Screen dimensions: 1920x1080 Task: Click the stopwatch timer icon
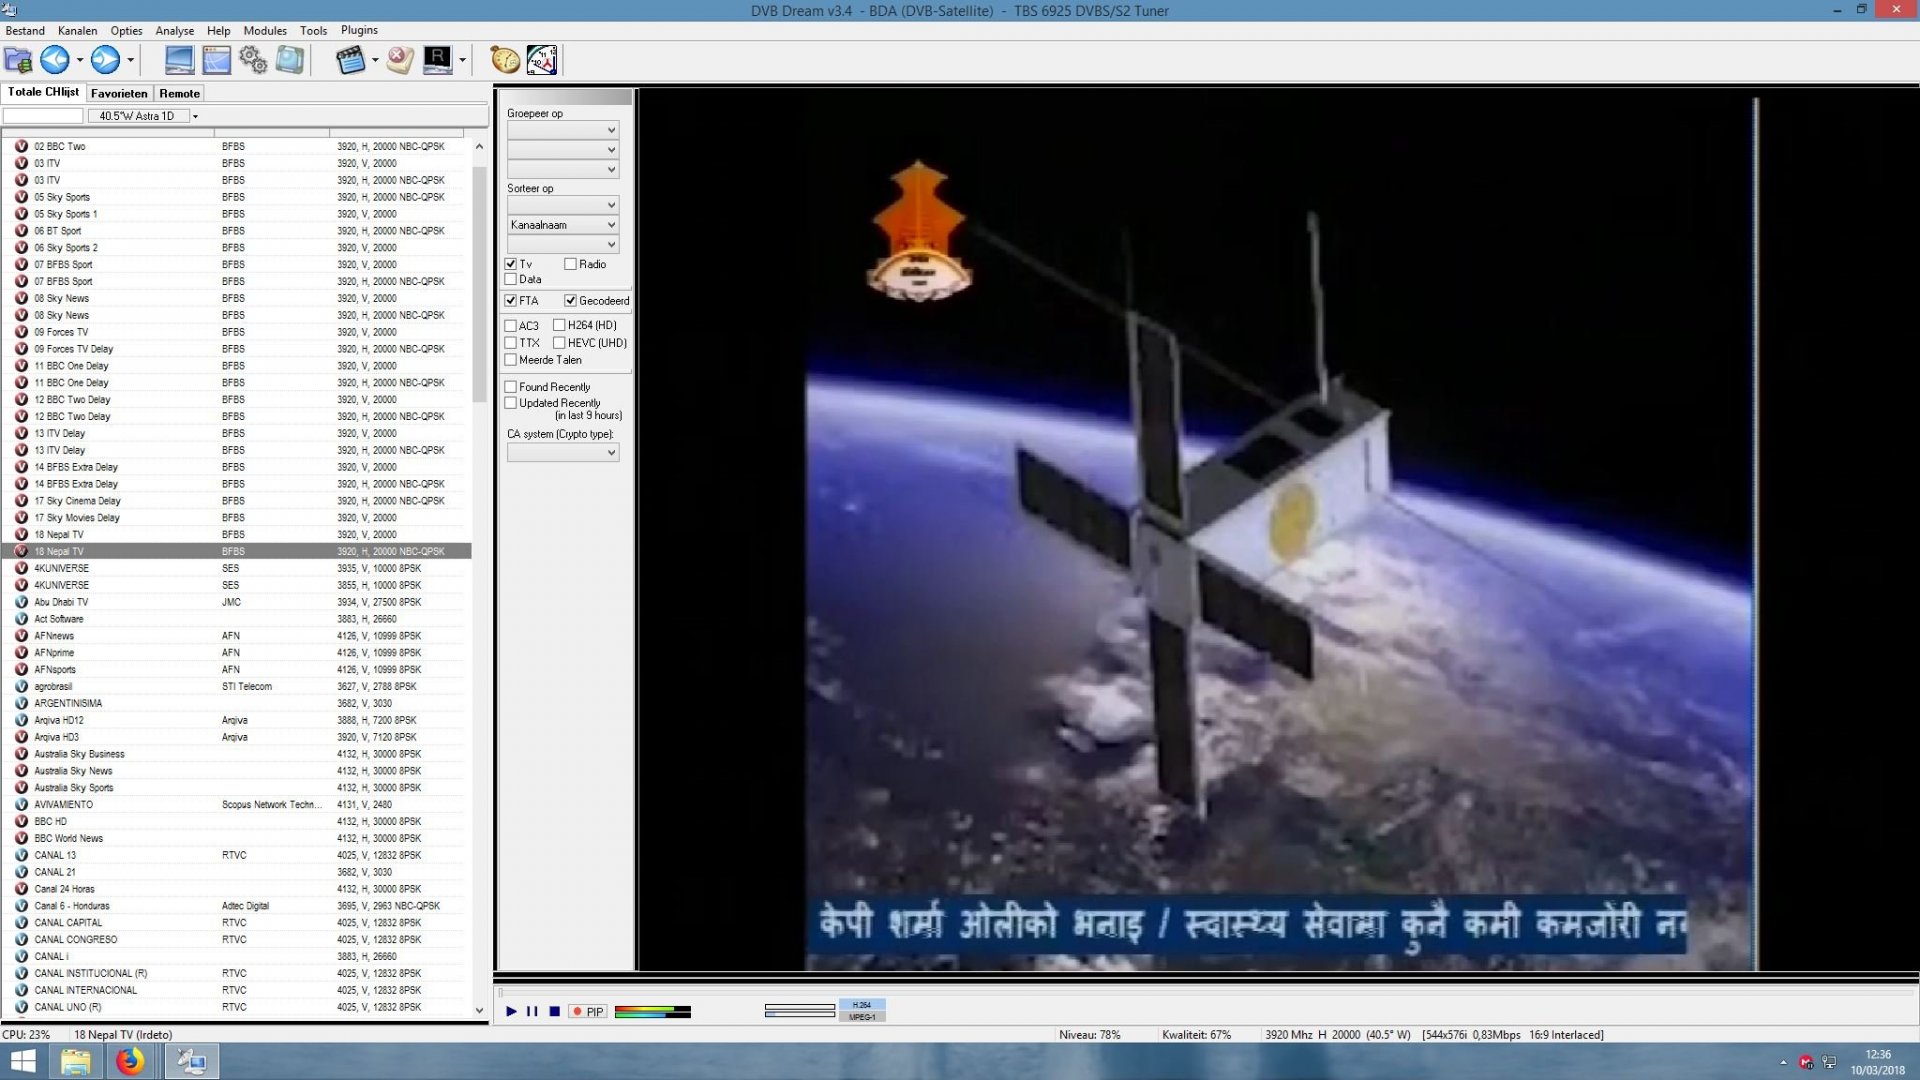point(504,60)
